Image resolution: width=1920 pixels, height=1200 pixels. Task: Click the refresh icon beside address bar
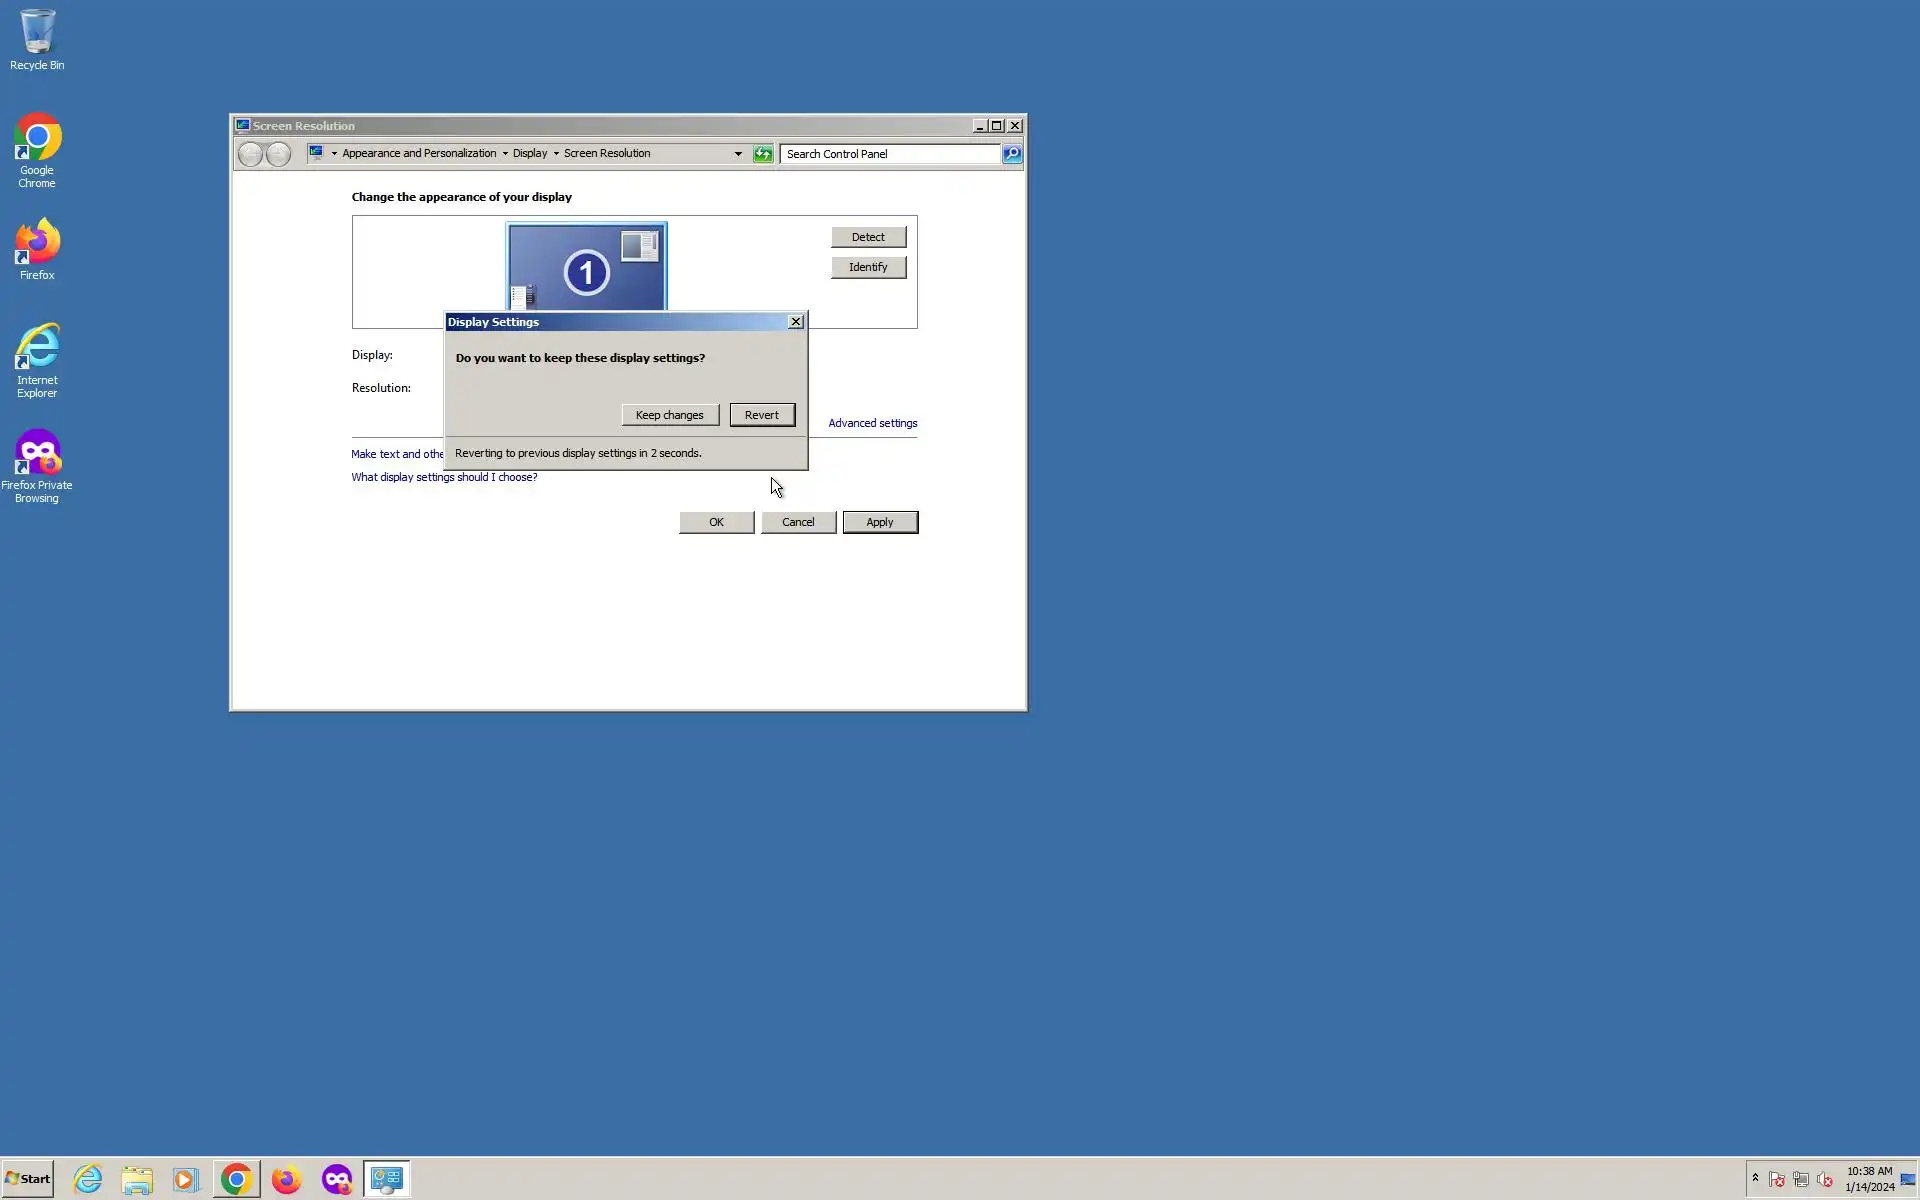tap(763, 154)
